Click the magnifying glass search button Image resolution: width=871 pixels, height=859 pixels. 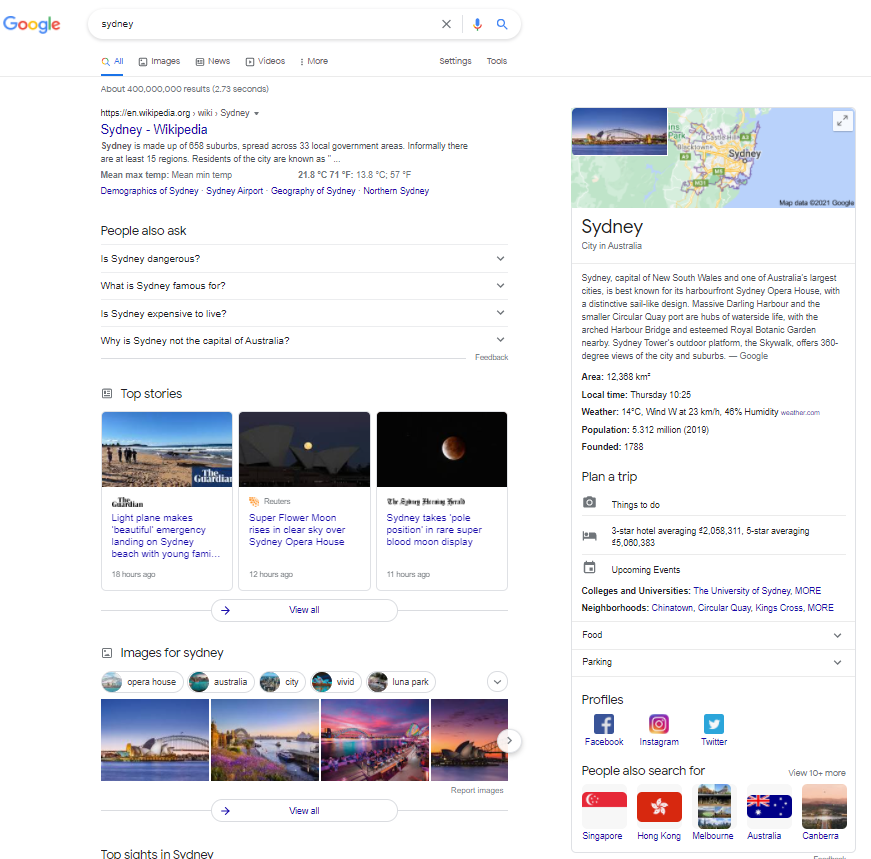pos(502,24)
